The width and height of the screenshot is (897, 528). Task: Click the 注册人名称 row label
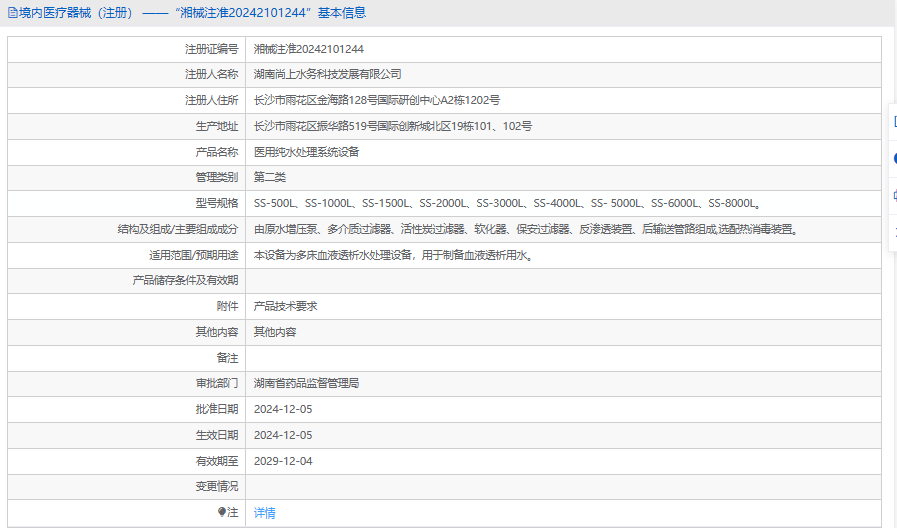(x=212, y=74)
